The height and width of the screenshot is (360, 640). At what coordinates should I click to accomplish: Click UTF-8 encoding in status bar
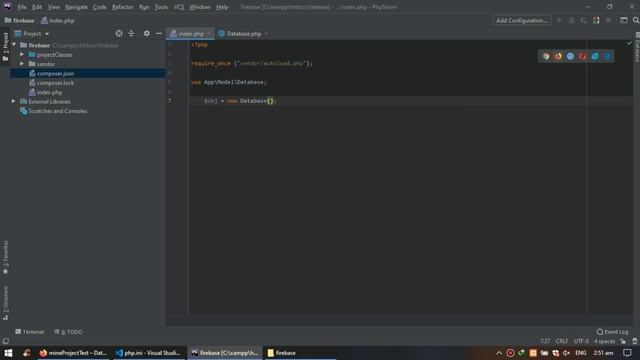581,341
